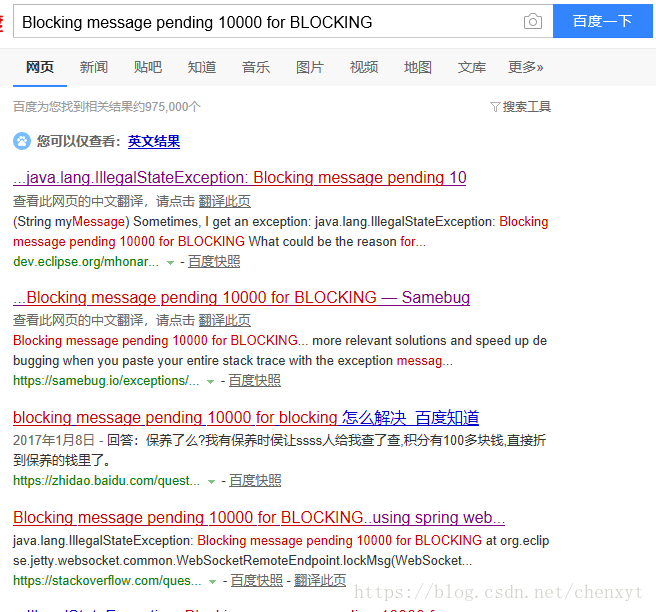Switch to the 新闻 tab
The height and width of the screenshot is (612, 656).
click(94, 67)
